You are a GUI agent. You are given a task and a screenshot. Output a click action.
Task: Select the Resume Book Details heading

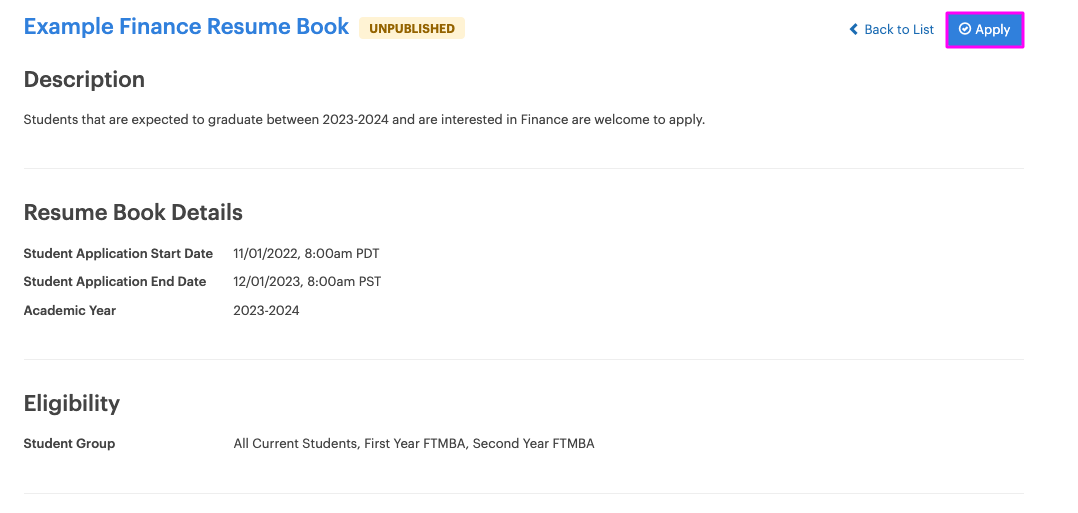133,212
